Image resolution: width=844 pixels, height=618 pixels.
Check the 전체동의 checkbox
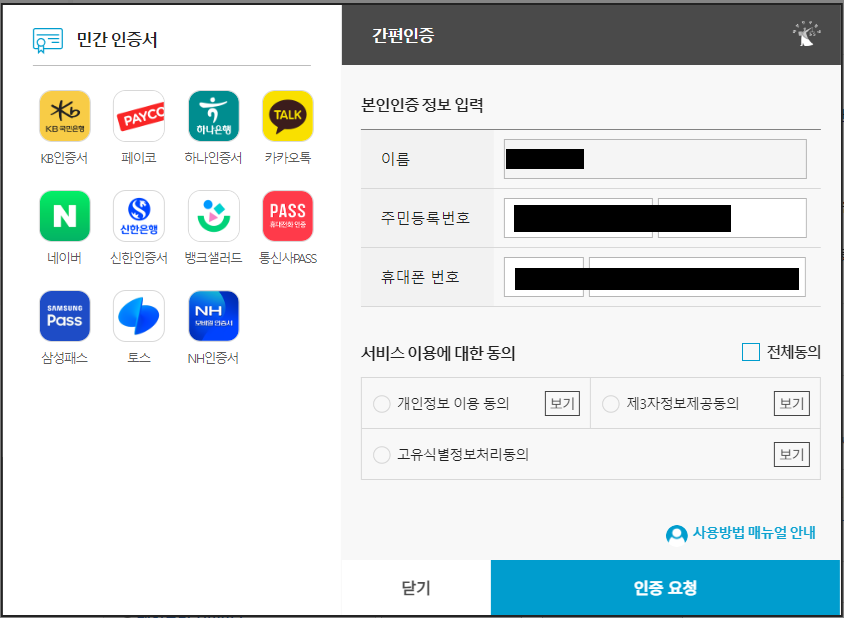click(750, 352)
